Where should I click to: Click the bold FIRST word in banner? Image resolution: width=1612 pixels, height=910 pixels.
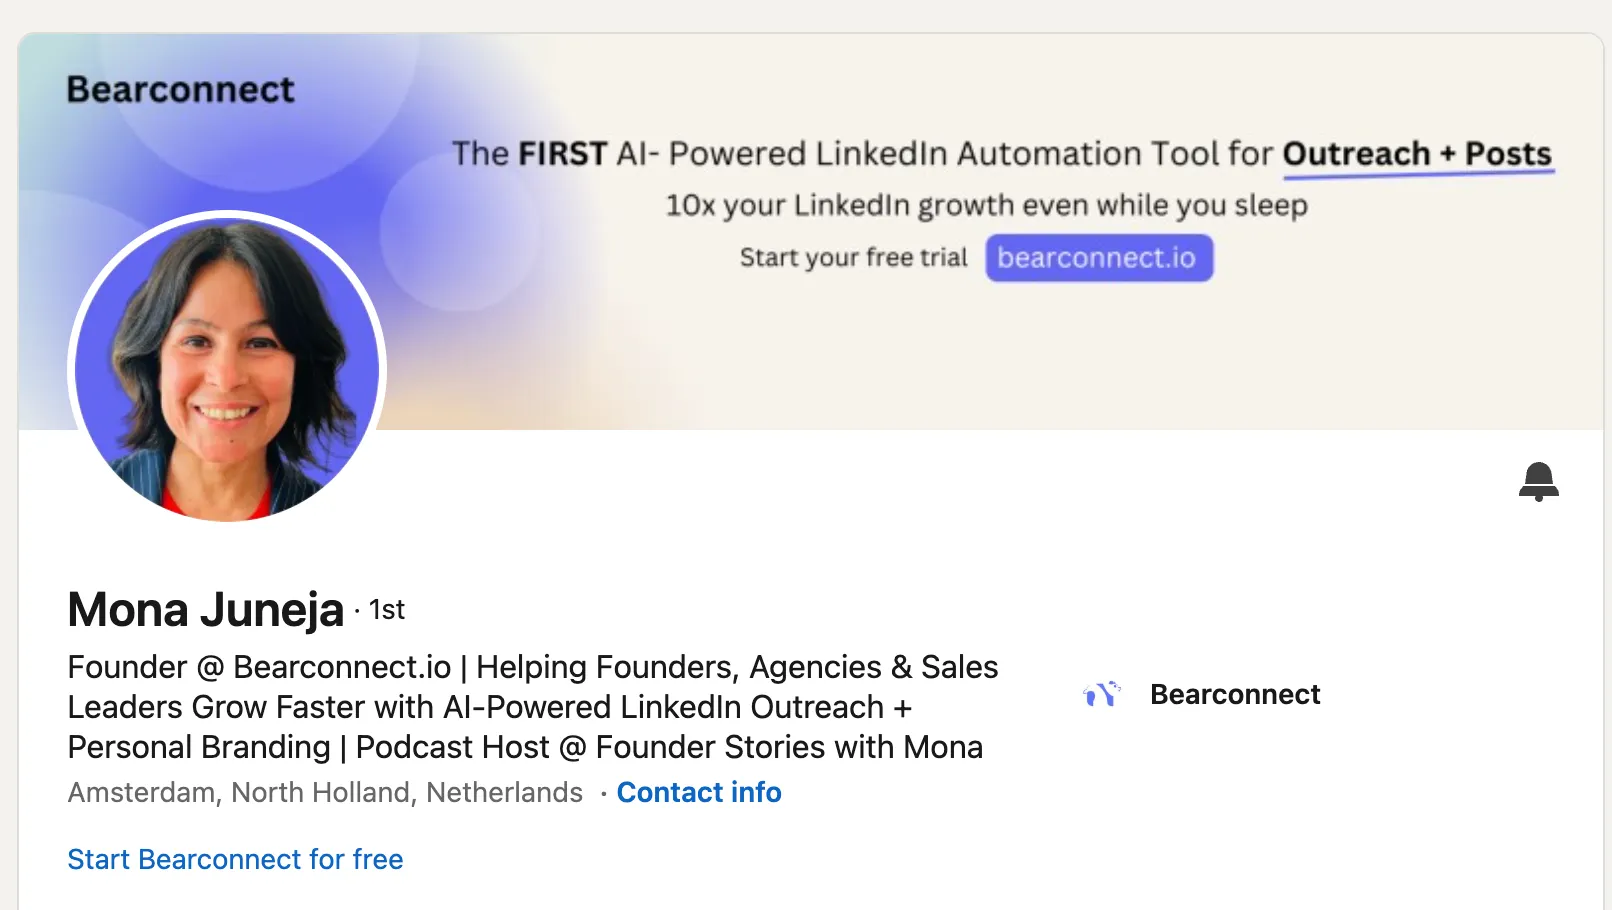coord(562,154)
